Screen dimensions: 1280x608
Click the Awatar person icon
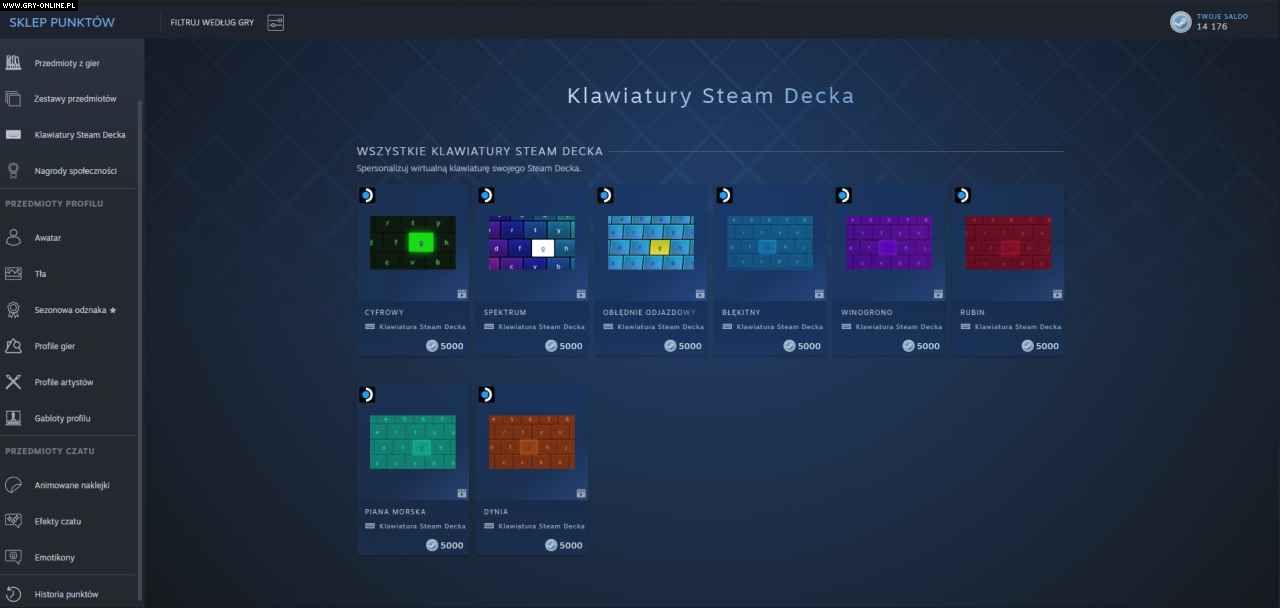(13, 238)
